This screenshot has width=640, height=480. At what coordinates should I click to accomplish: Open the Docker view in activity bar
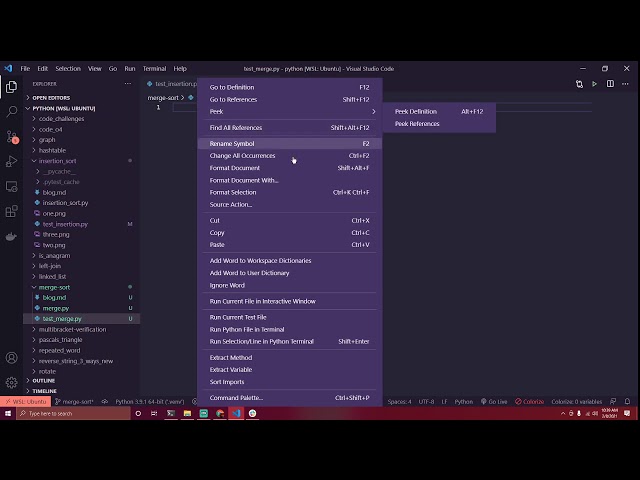[11, 236]
